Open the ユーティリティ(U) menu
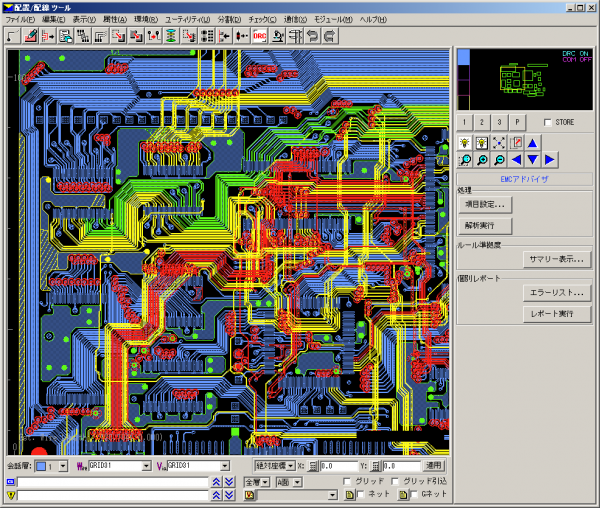The width and height of the screenshot is (600, 508). [x=187, y=19]
